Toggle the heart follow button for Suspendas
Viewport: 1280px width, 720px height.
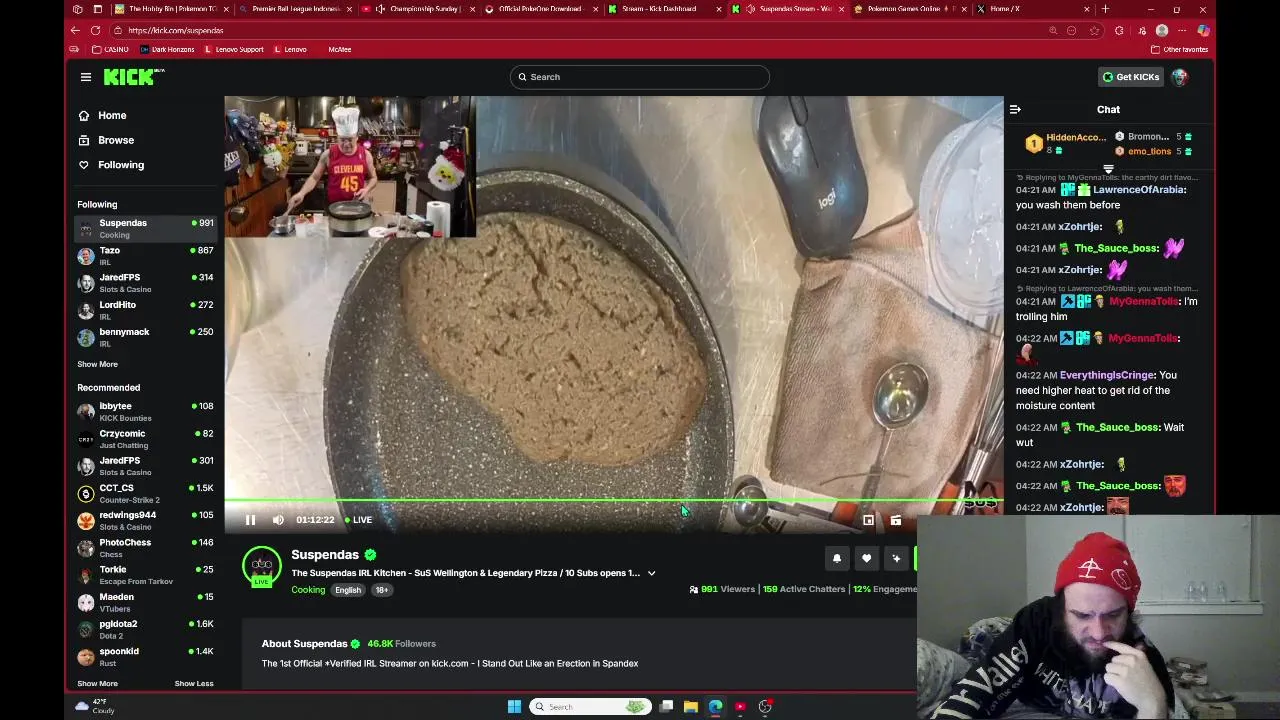(x=867, y=559)
